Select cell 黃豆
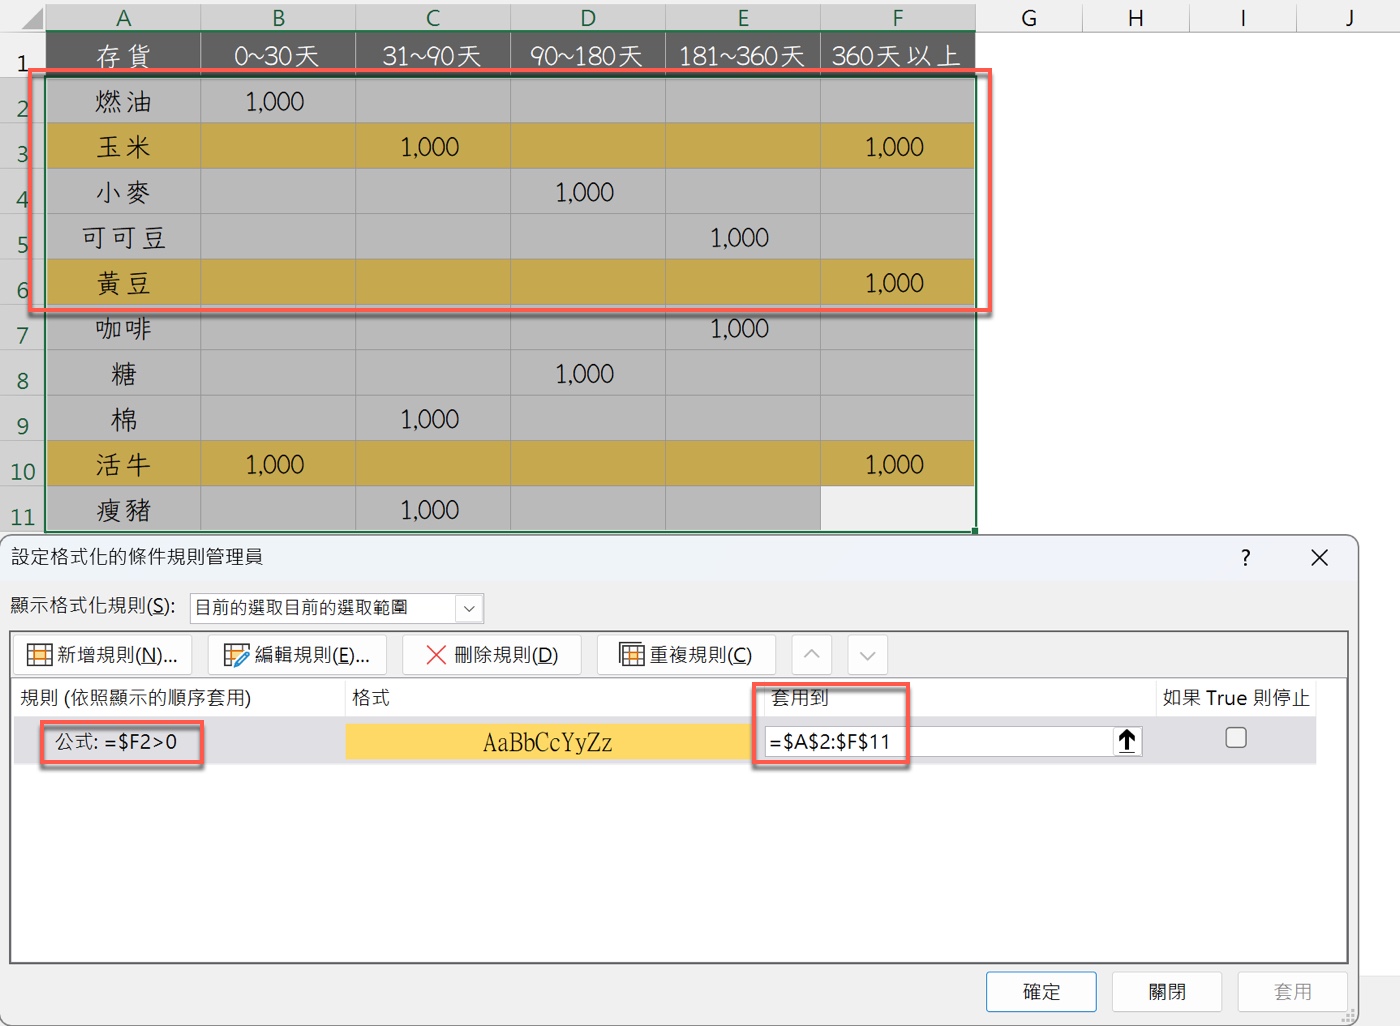 123,283
